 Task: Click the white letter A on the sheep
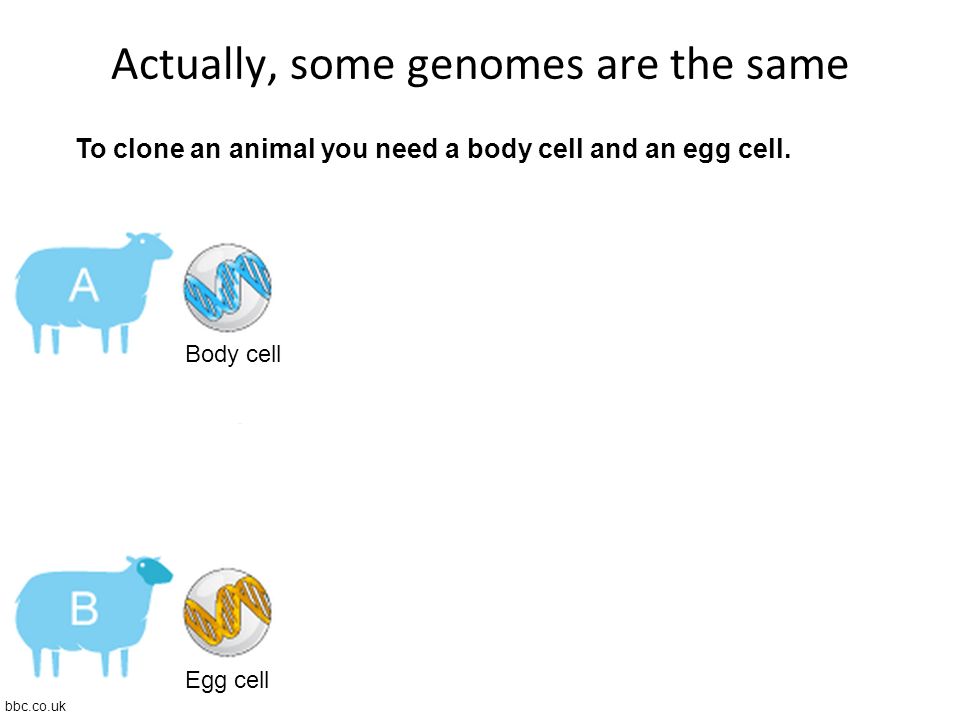pyautogui.click(x=84, y=285)
